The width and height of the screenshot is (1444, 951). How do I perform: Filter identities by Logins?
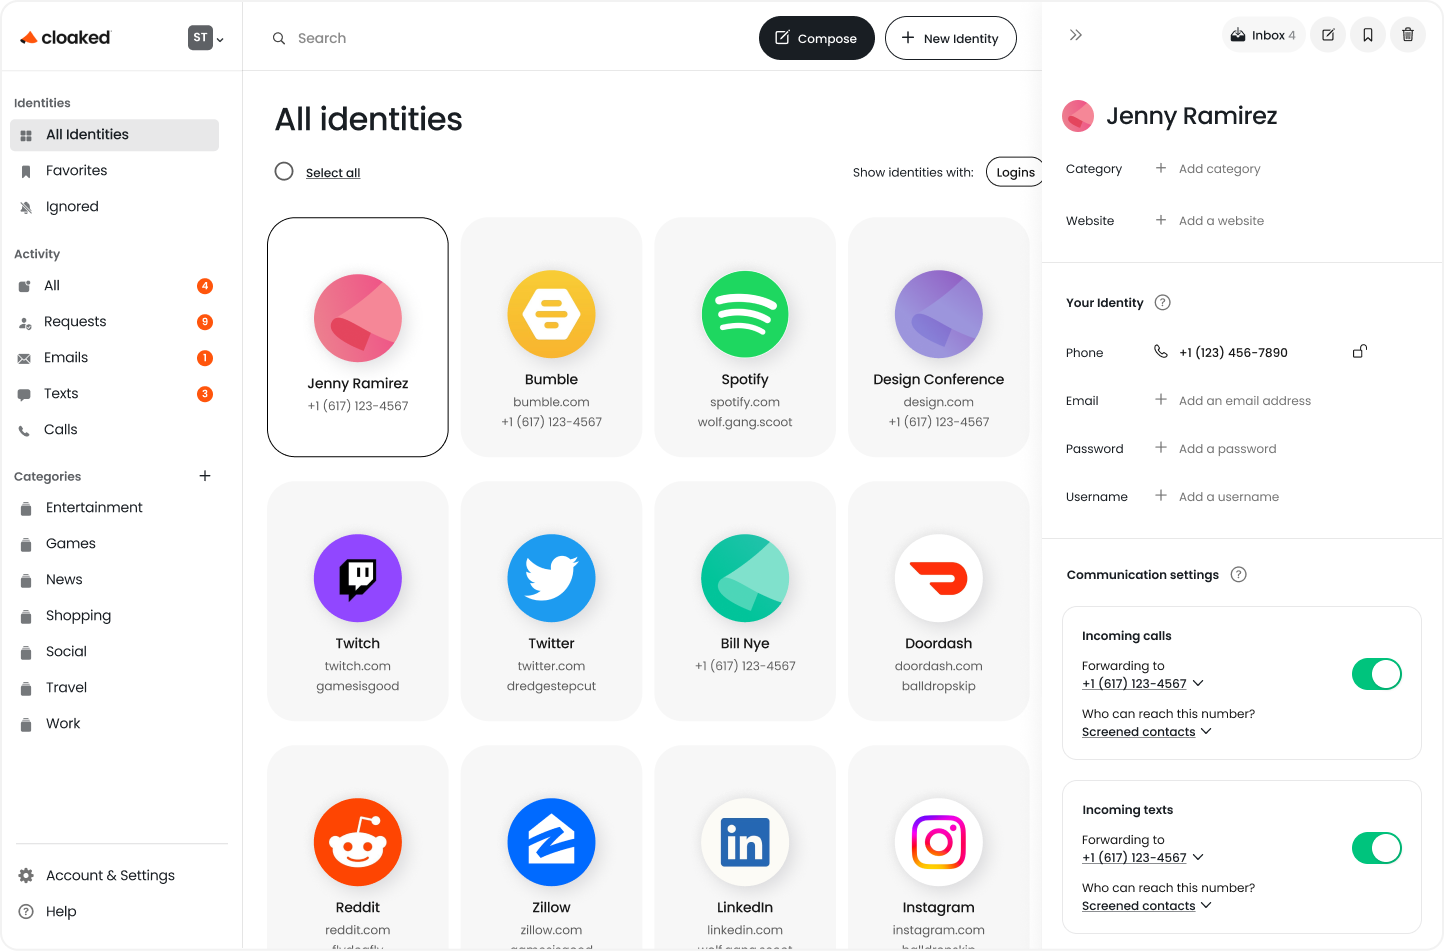[1014, 172]
